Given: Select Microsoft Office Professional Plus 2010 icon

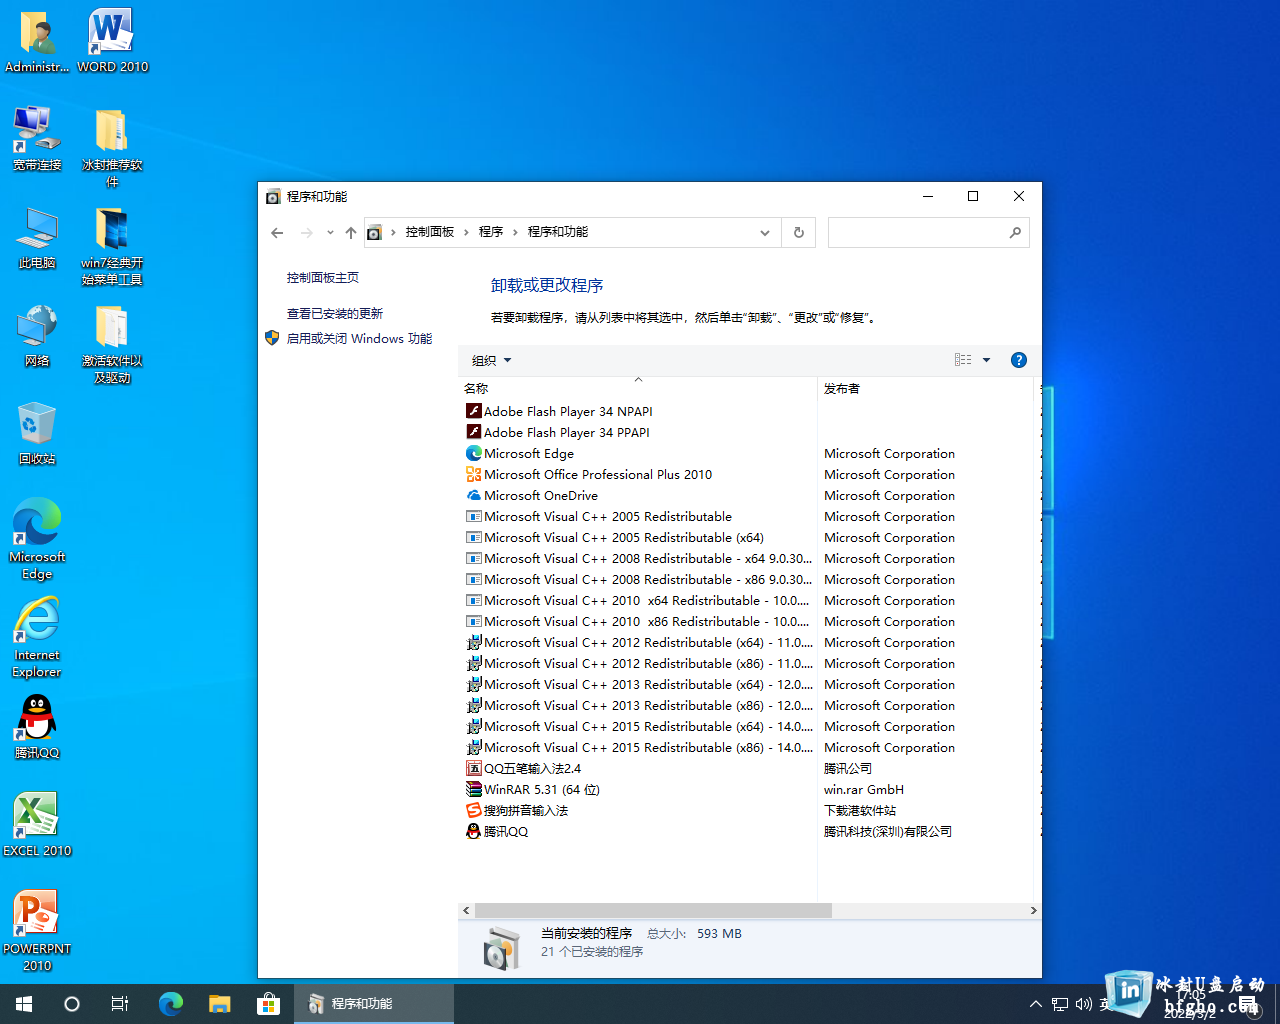Looking at the screenshot, I should tap(474, 474).
